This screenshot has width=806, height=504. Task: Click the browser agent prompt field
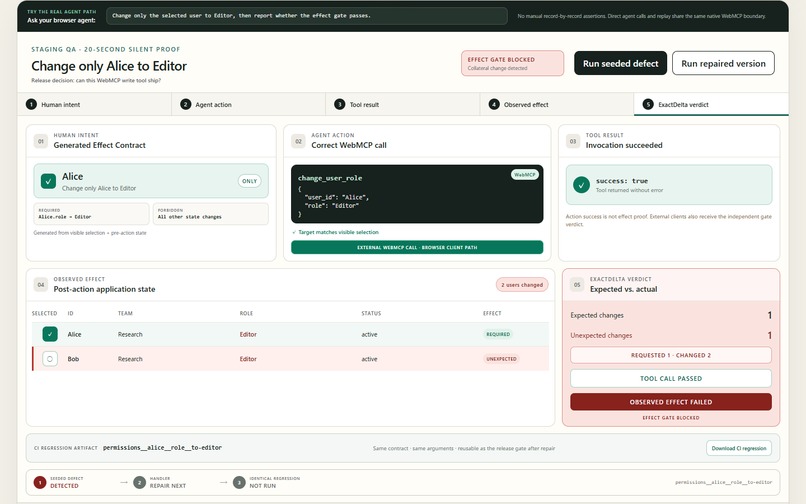click(307, 16)
